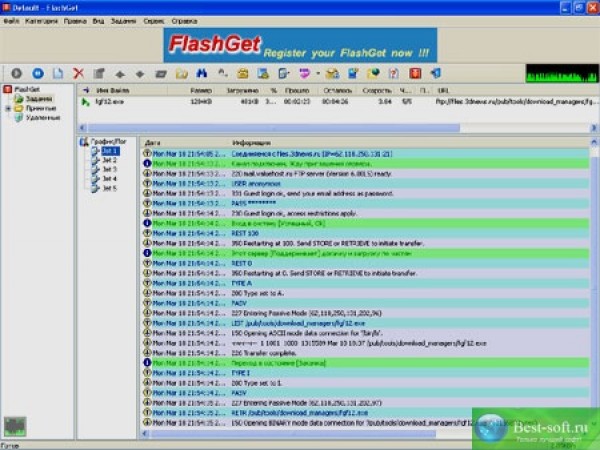The width and height of the screenshot is (600, 450).
Task: Expand the Принятые folder plus sign
Action: click(x=8, y=109)
